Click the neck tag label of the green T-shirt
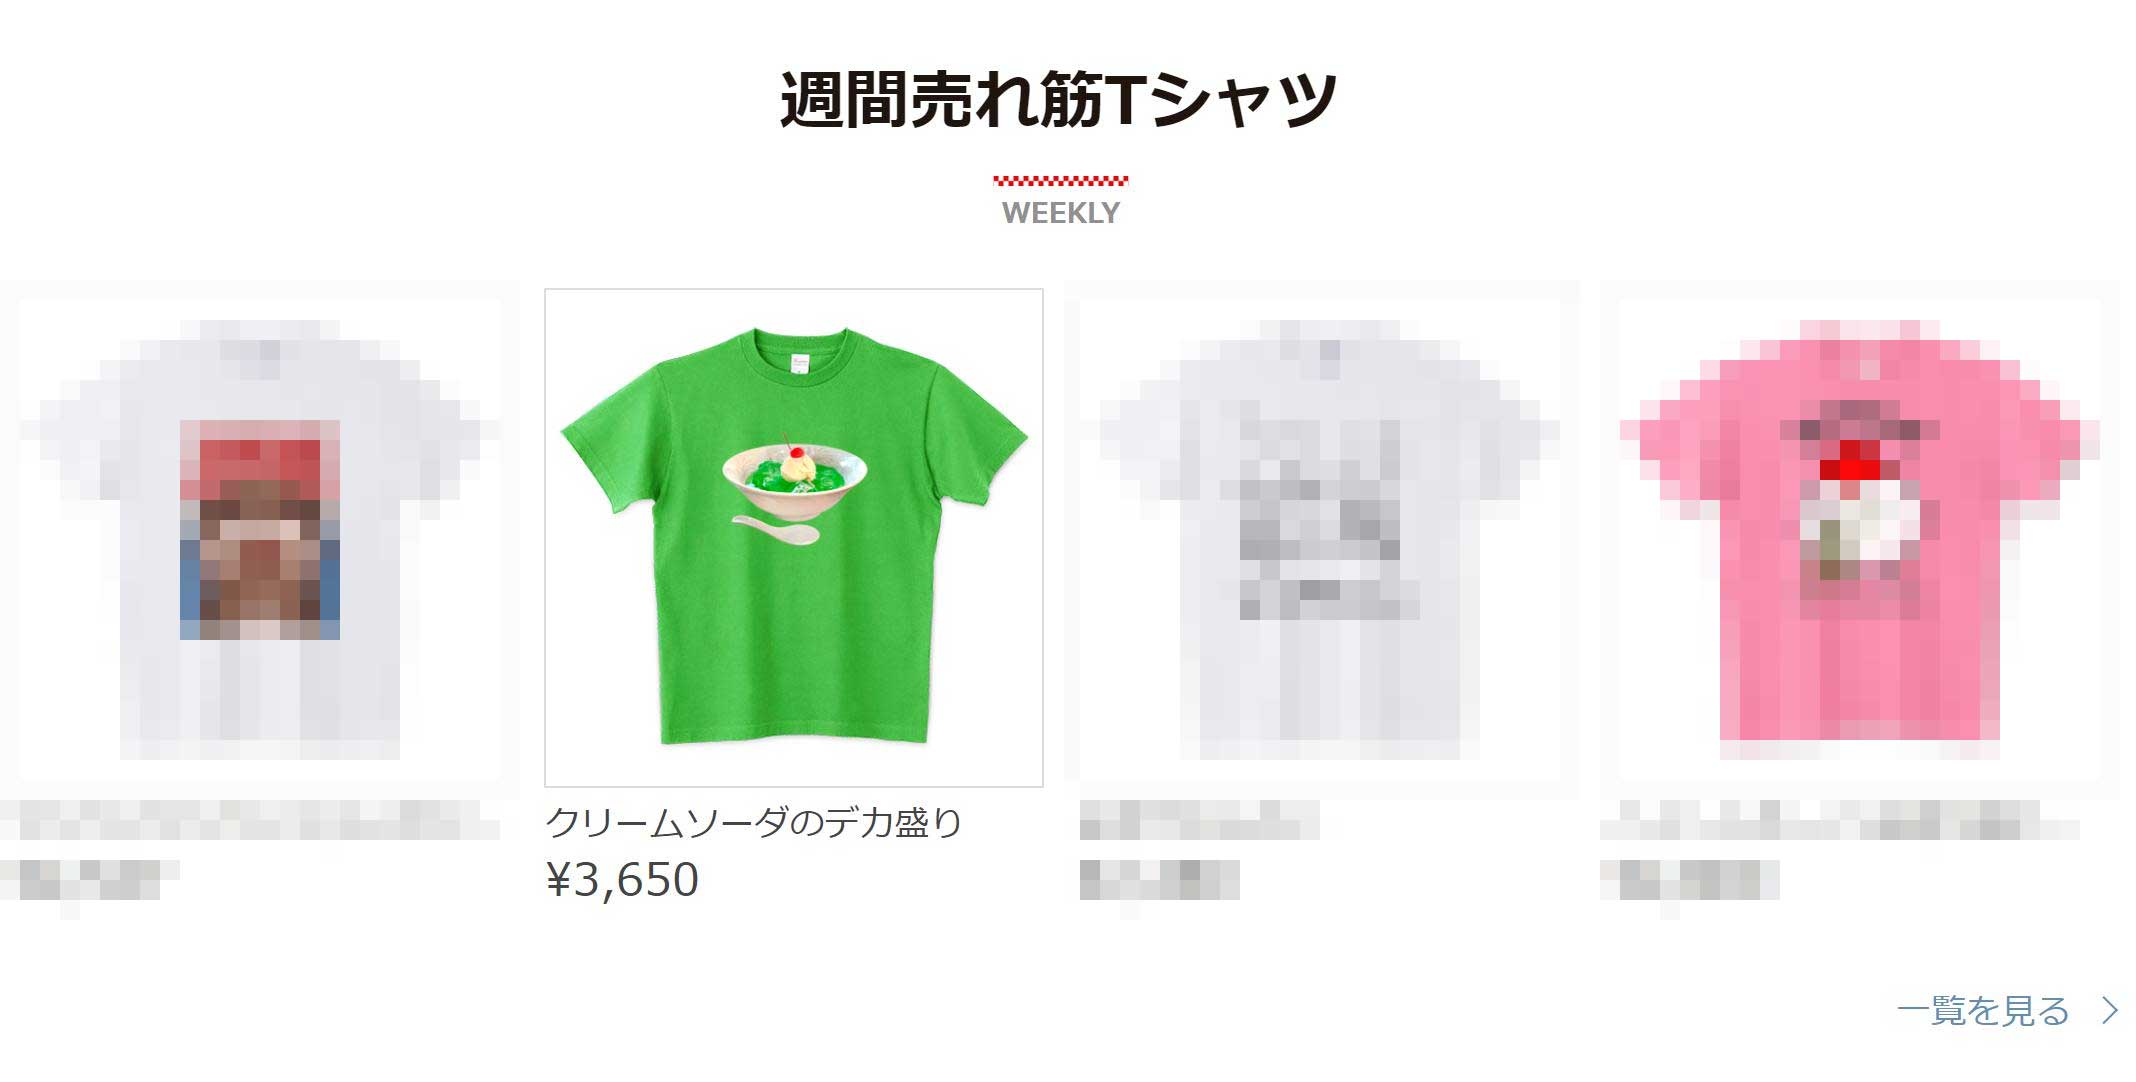The height and width of the screenshot is (1082, 2136). coord(799,365)
